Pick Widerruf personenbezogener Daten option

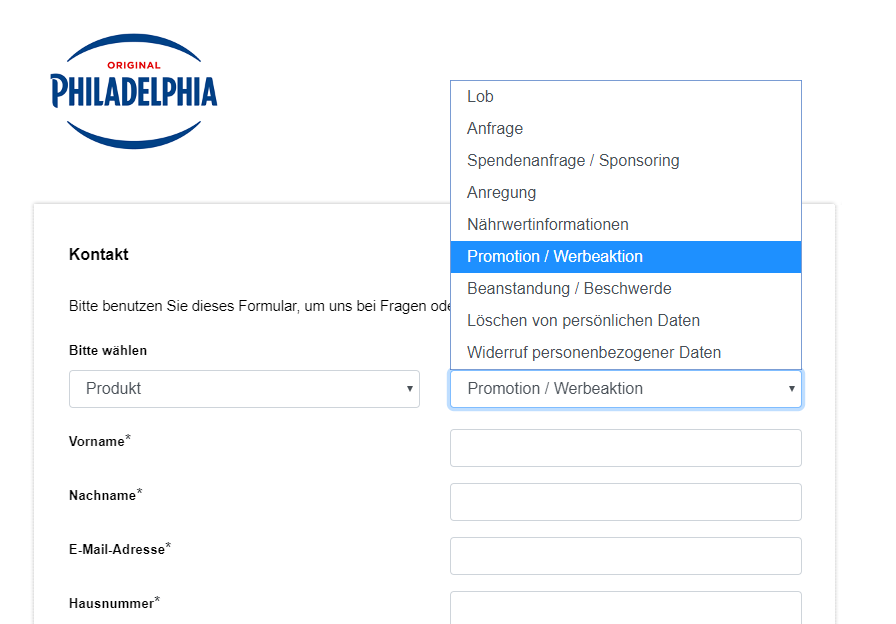[626, 353]
